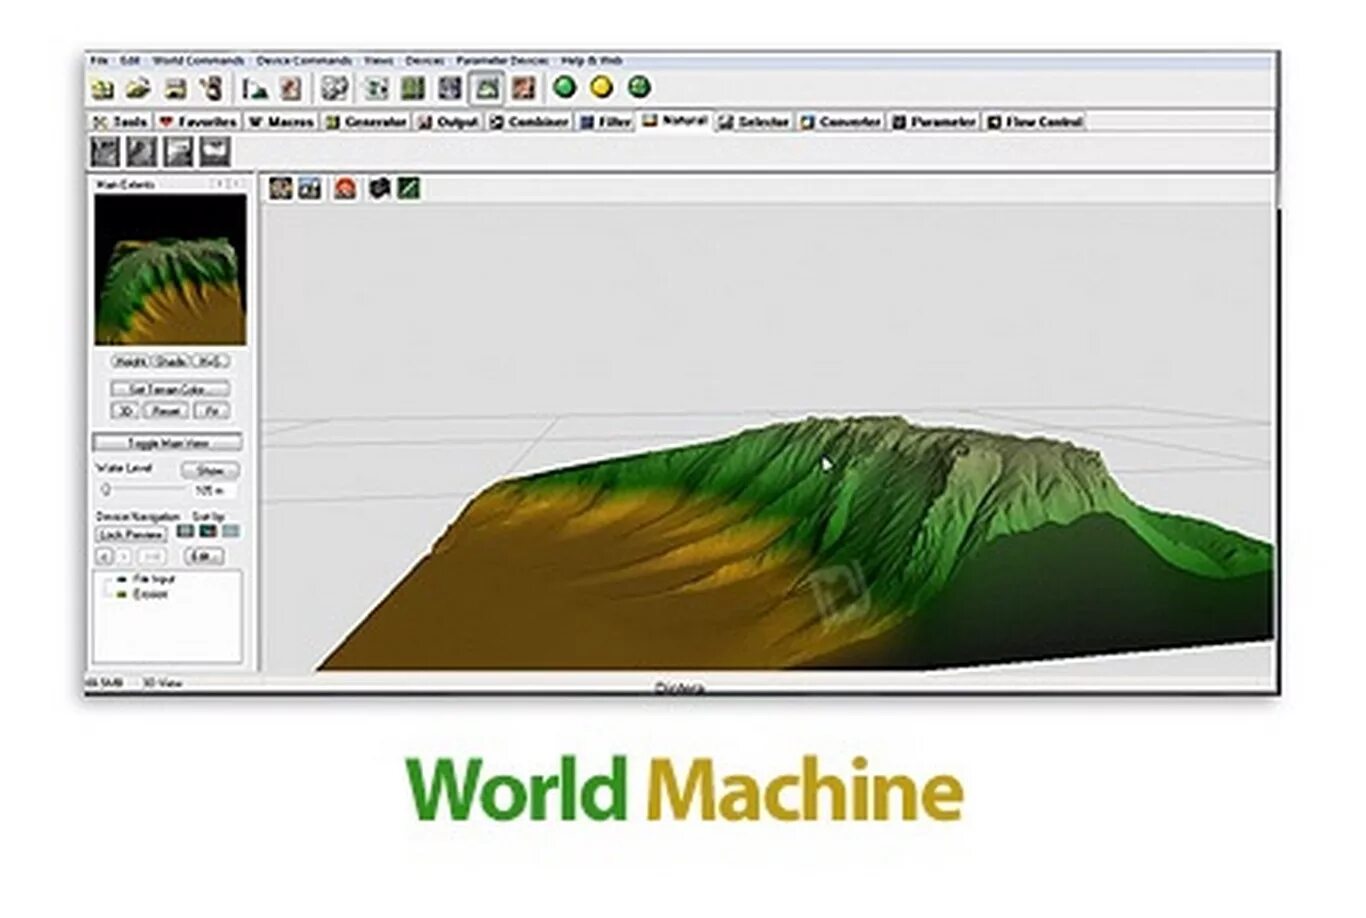The height and width of the screenshot is (918, 1366).
Task: Open the Views menu
Action: pos(378,61)
